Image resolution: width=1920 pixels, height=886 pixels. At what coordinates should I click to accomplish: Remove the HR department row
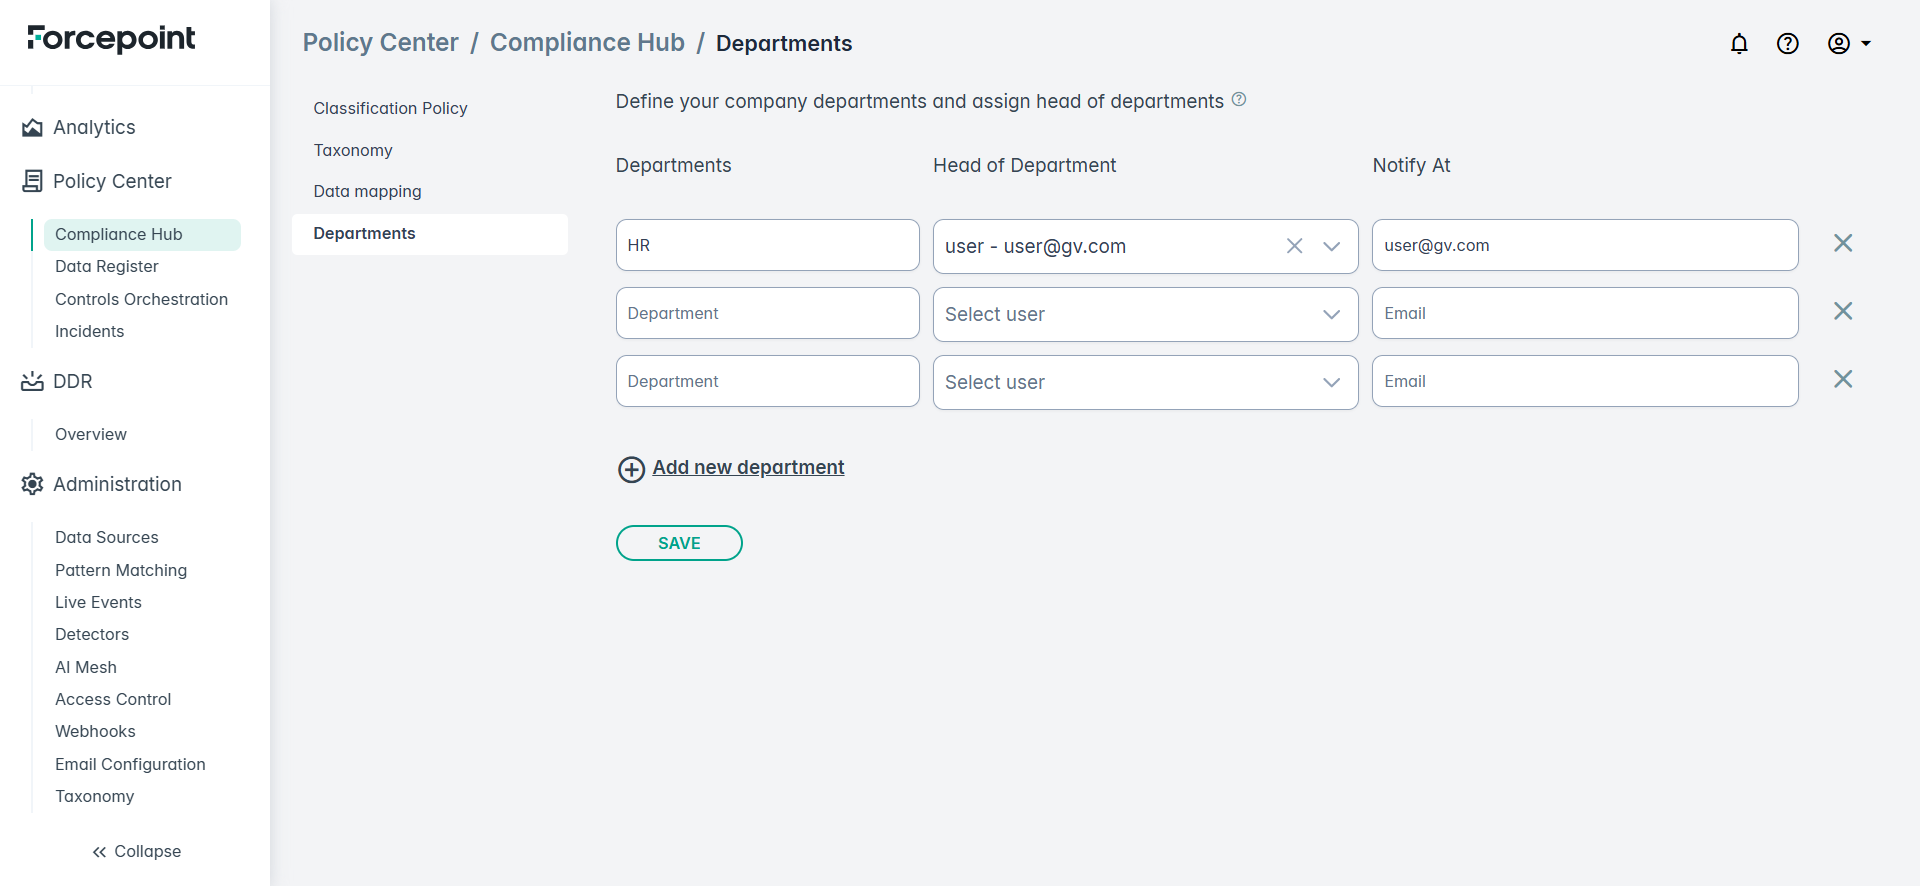click(x=1842, y=243)
